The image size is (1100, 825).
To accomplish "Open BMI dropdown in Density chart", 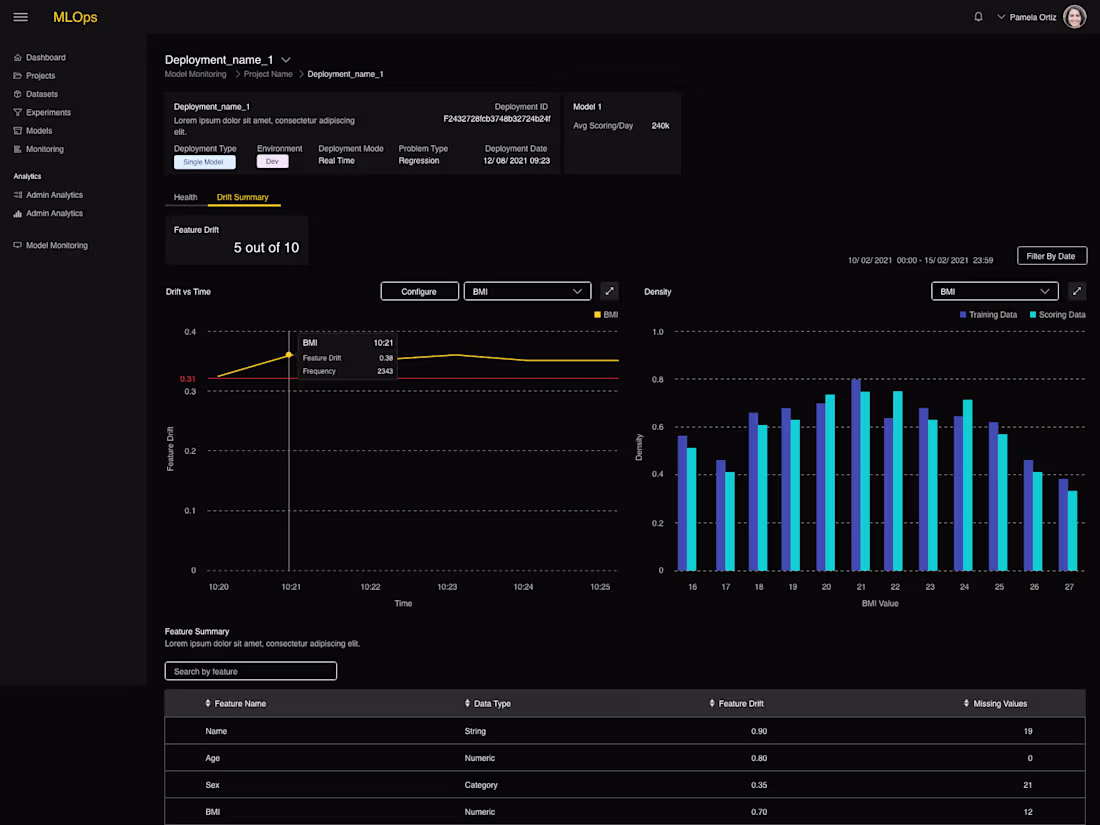I will 995,291.
